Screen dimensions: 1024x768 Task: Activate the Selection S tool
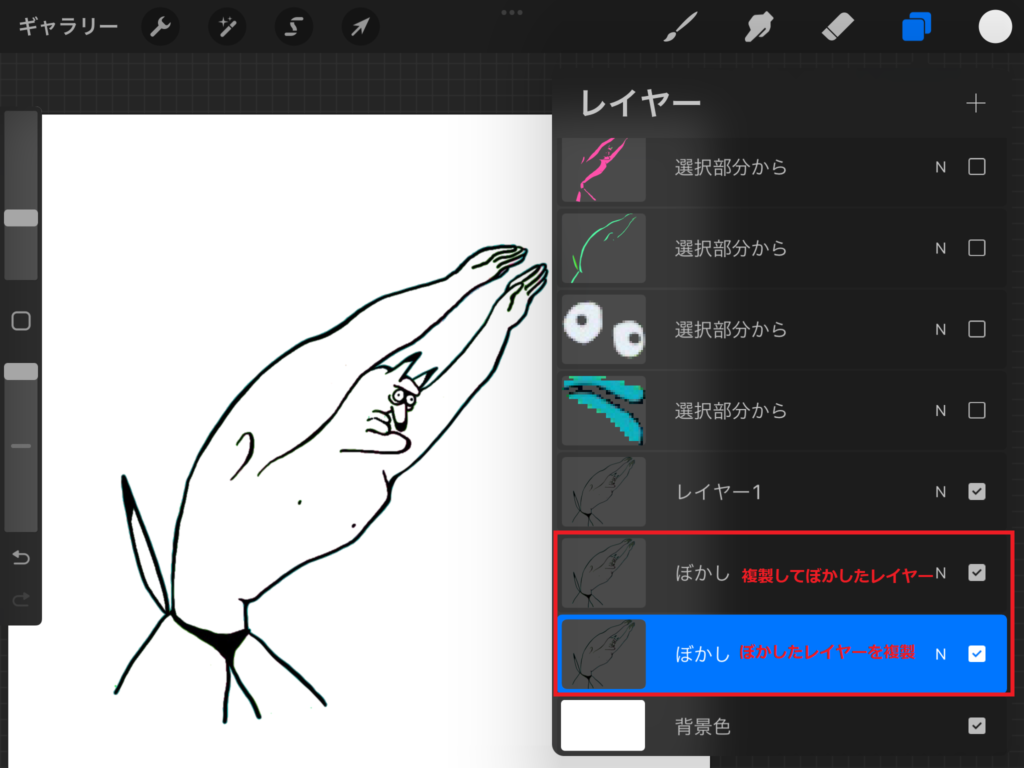pos(293,27)
